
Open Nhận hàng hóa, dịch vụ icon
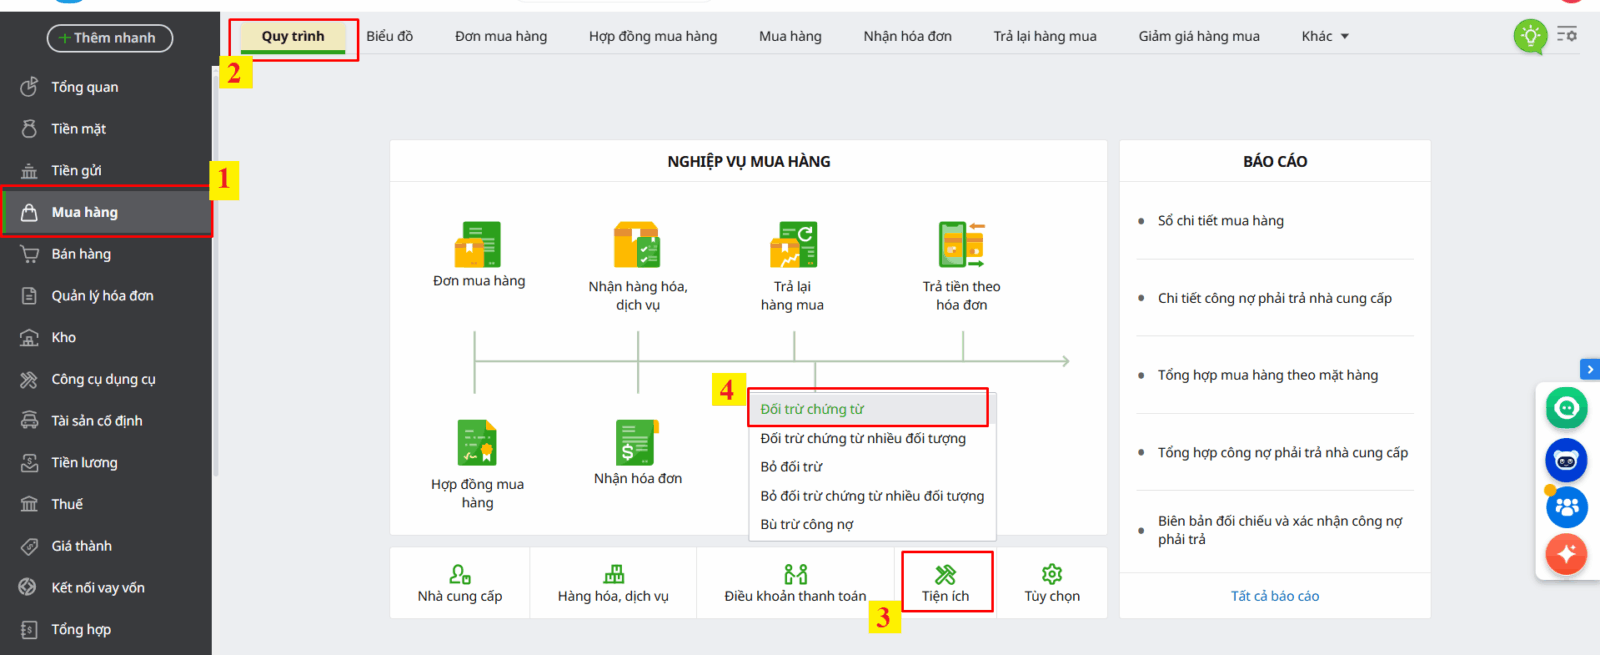tap(637, 245)
